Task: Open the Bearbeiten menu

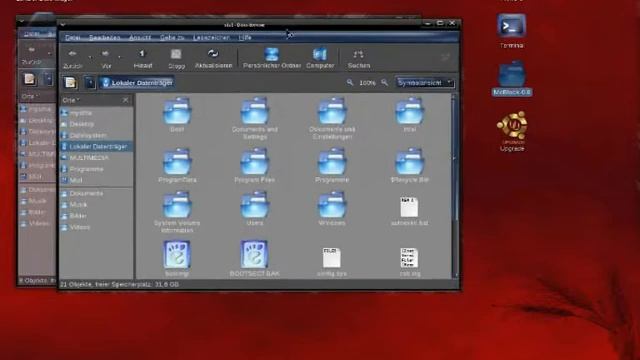Action: [x=104, y=37]
